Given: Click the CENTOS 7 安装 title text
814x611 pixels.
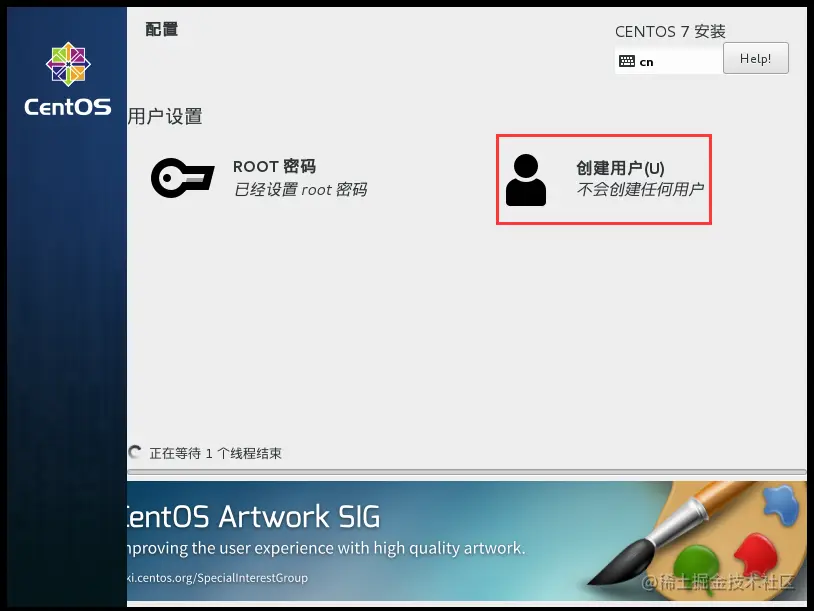Looking at the screenshot, I should 670,32.
